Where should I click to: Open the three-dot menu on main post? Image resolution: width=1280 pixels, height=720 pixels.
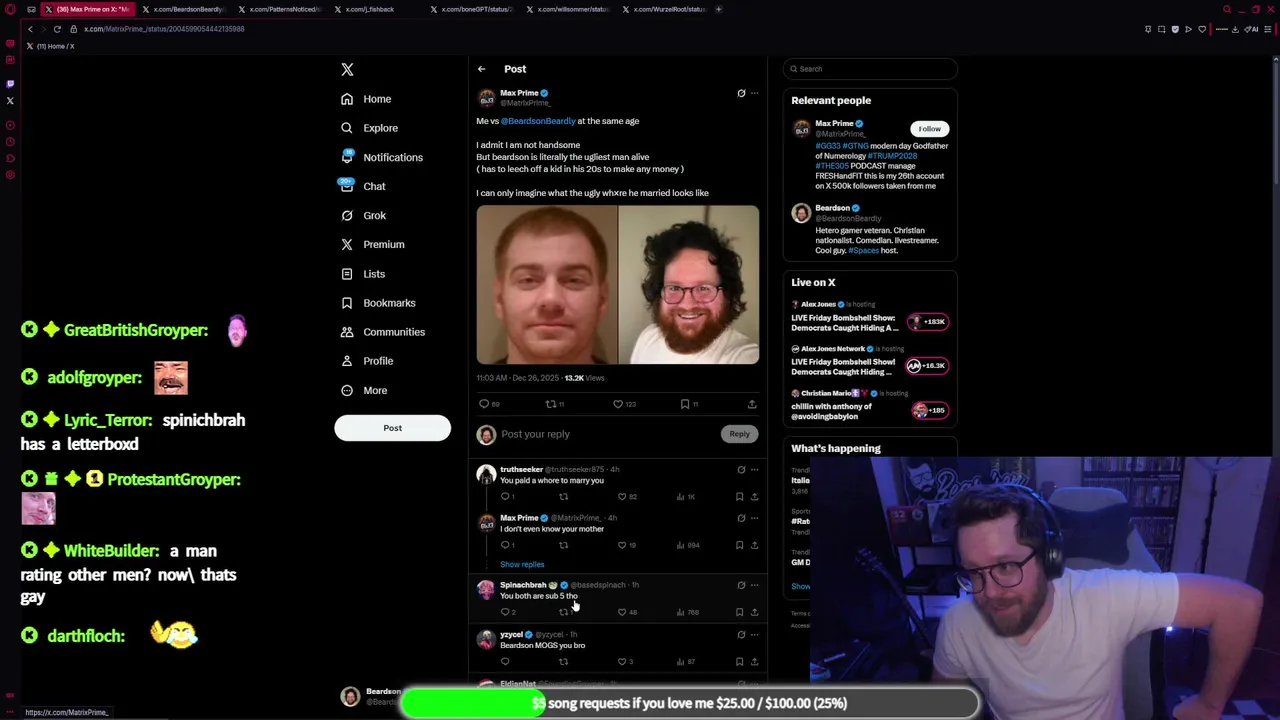[x=755, y=93]
